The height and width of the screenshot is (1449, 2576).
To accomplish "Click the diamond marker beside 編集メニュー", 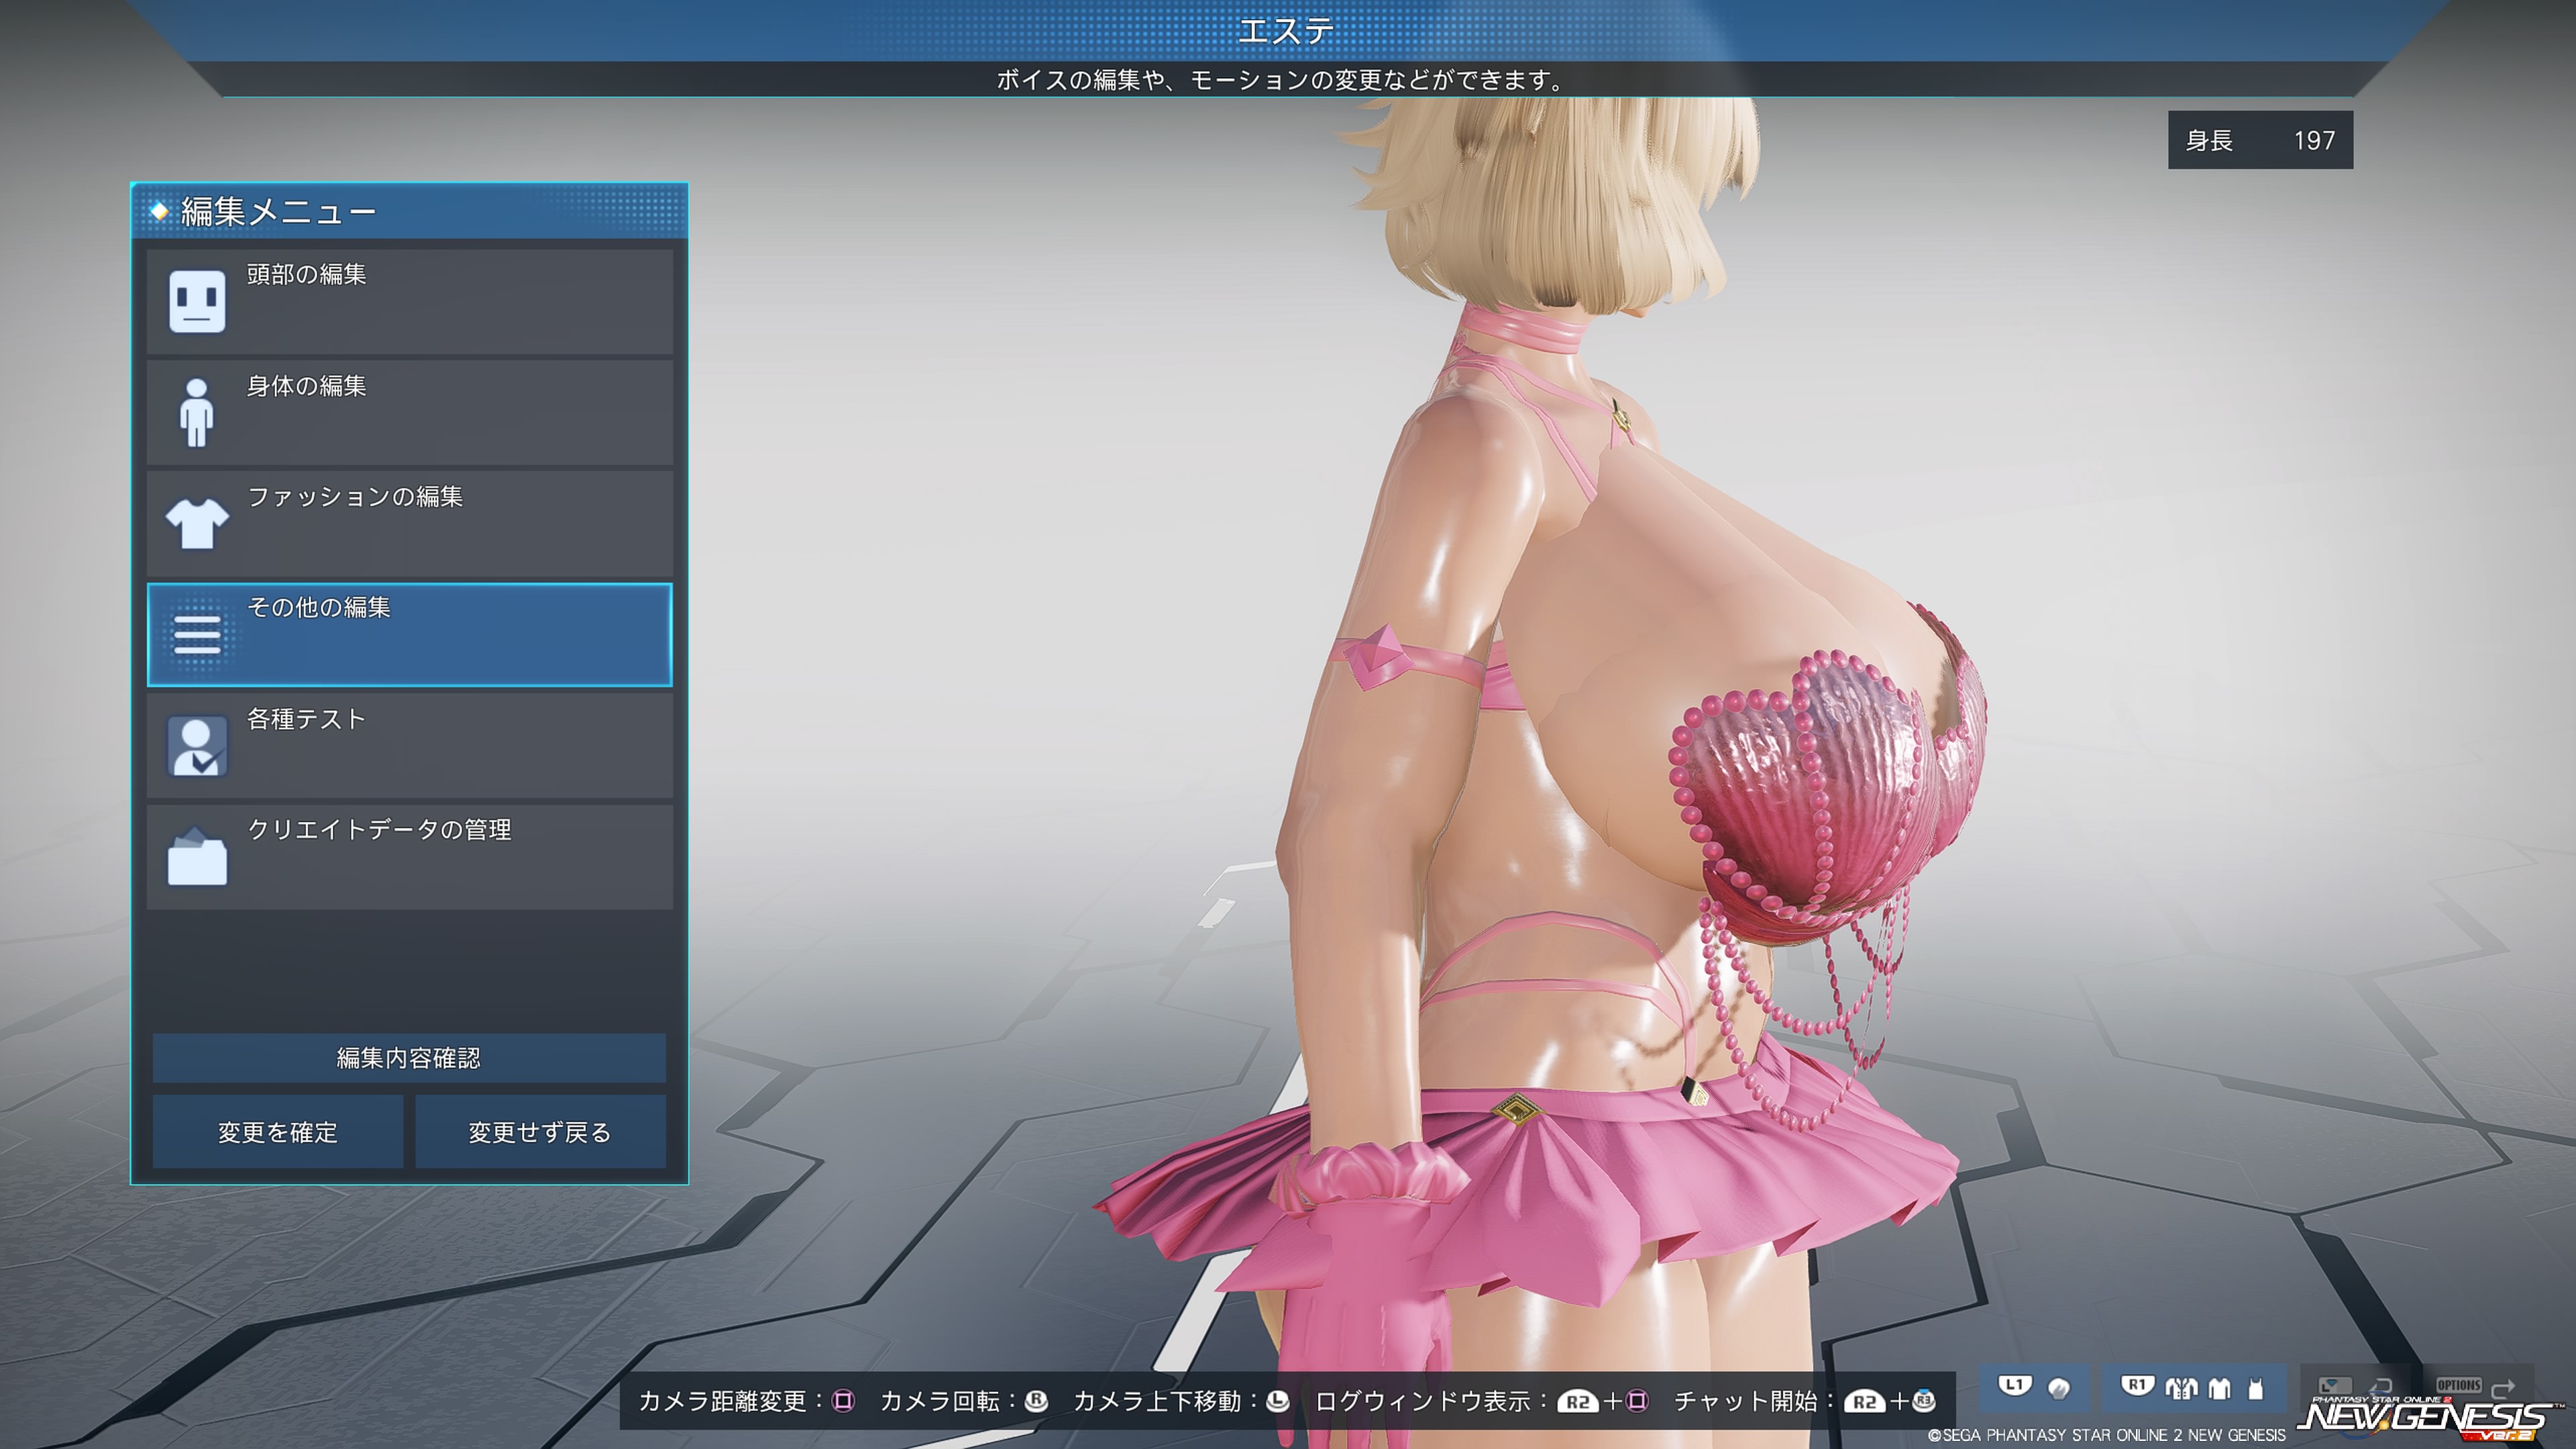I will tap(158, 211).
